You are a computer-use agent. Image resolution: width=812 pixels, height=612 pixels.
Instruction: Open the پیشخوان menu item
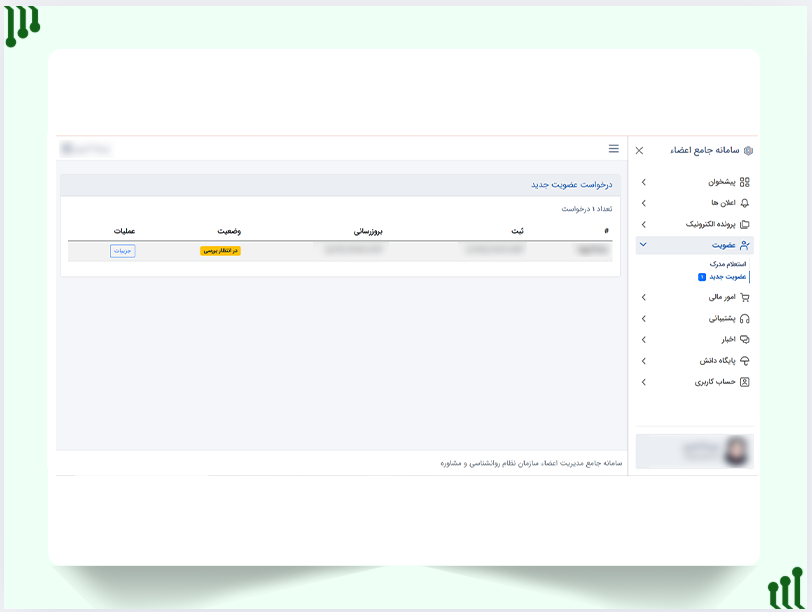(x=694, y=182)
